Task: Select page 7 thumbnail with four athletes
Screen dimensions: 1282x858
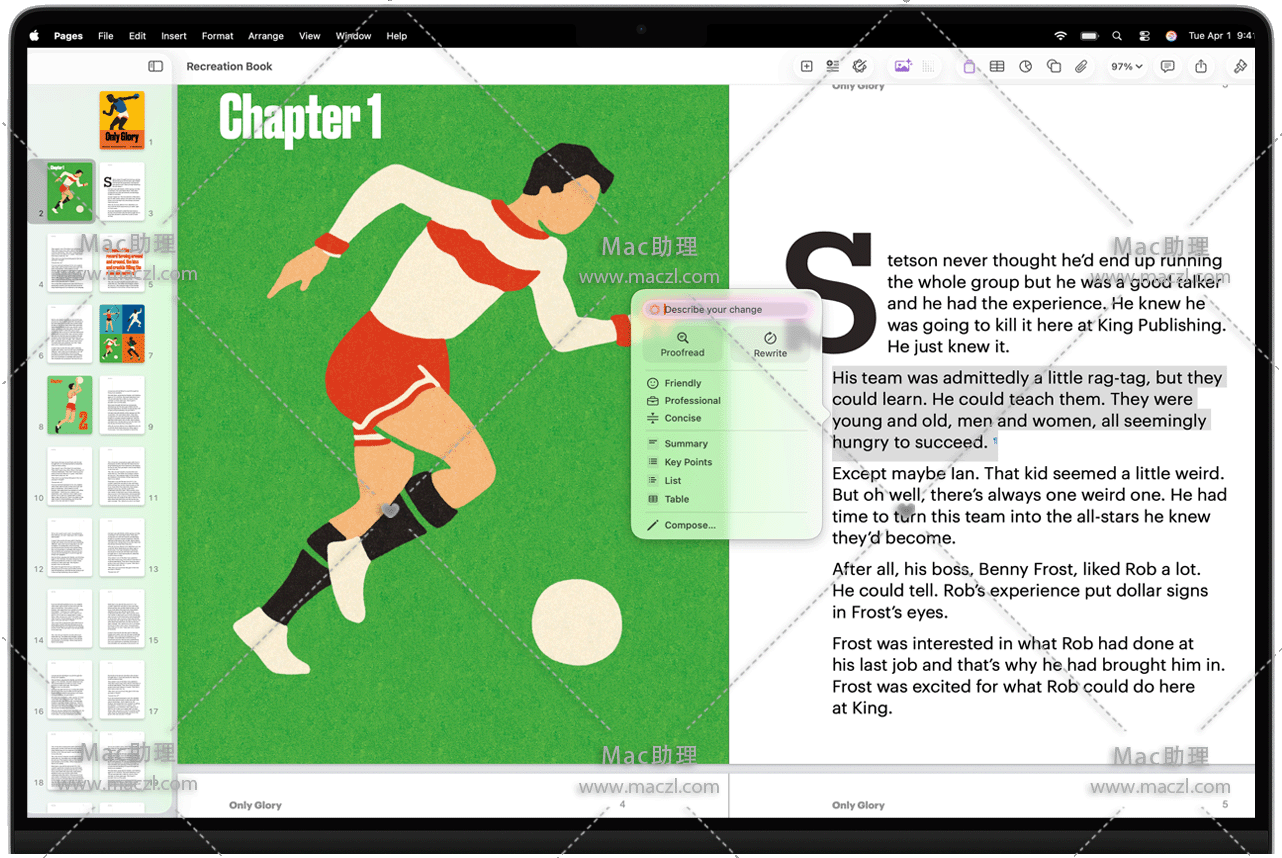Action: [122, 334]
